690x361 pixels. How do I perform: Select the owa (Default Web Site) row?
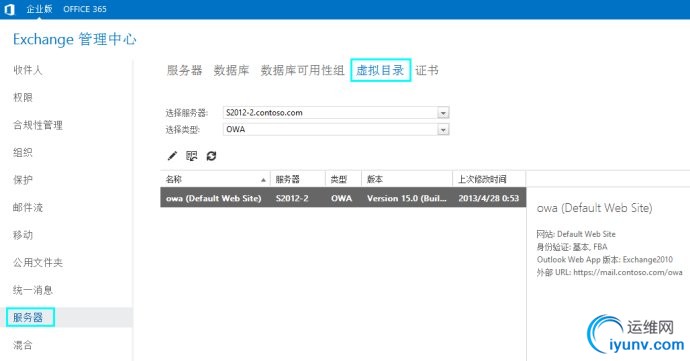click(x=343, y=198)
